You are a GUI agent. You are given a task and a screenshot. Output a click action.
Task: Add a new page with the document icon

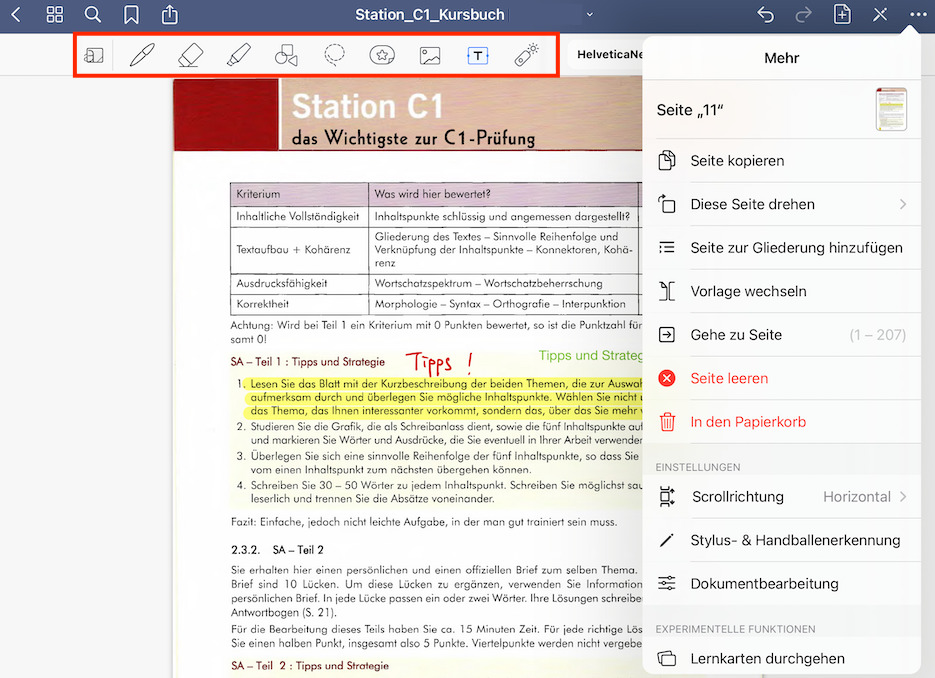click(x=842, y=15)
